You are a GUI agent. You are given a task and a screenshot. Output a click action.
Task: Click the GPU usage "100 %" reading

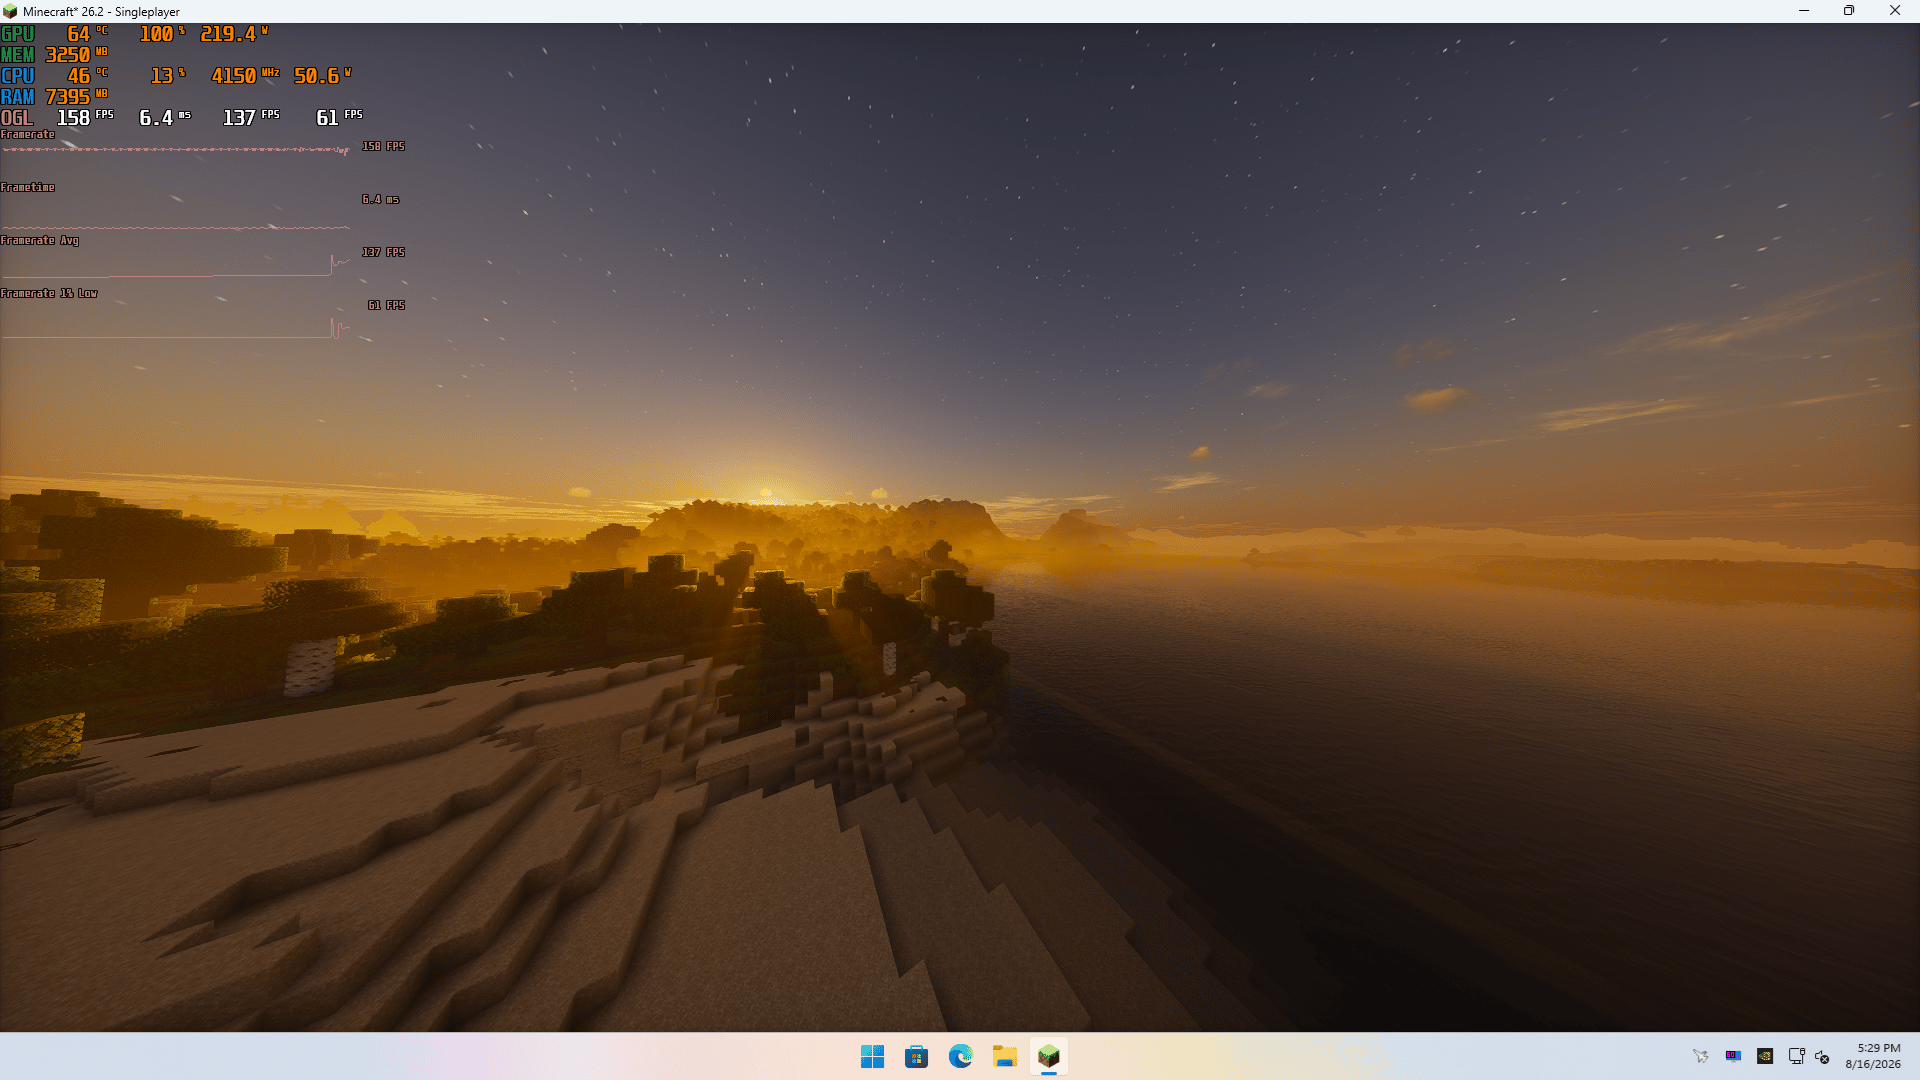[162, 34]
